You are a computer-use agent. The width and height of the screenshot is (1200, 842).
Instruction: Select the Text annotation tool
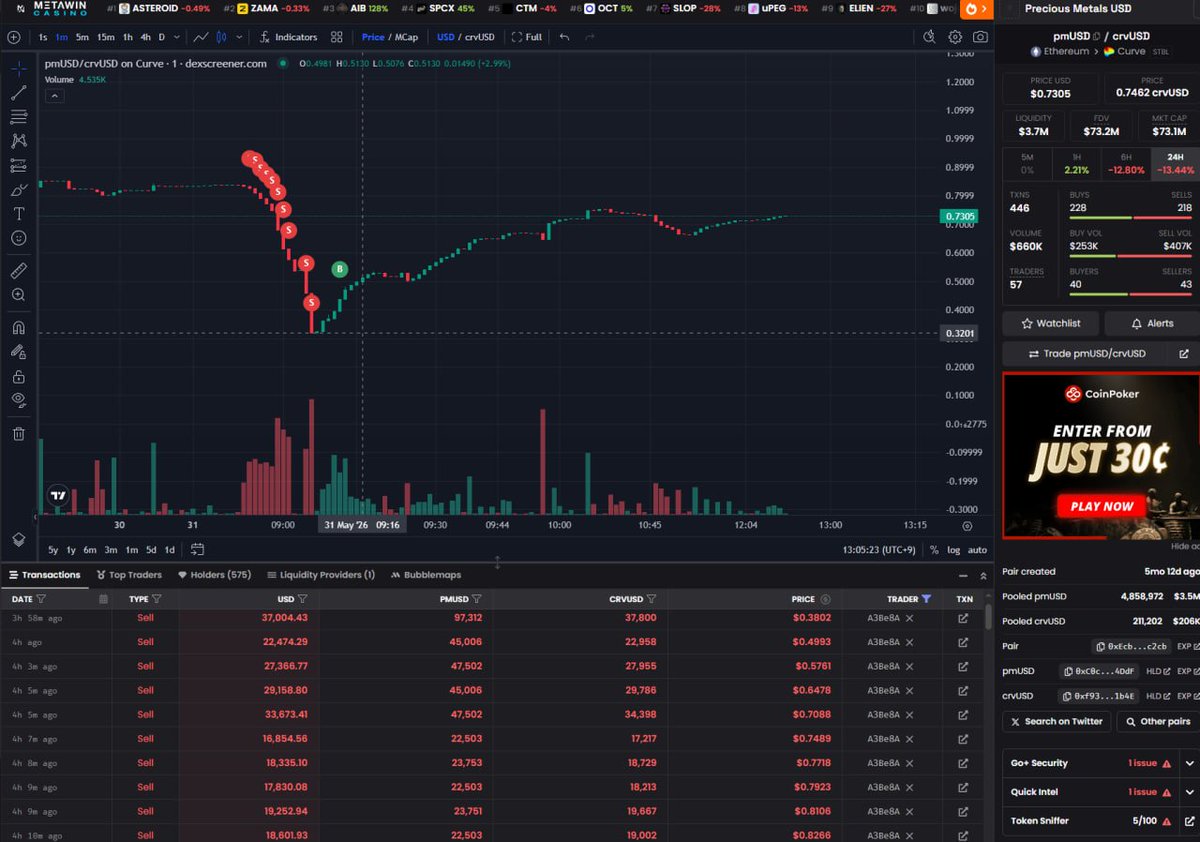(18, 214)
